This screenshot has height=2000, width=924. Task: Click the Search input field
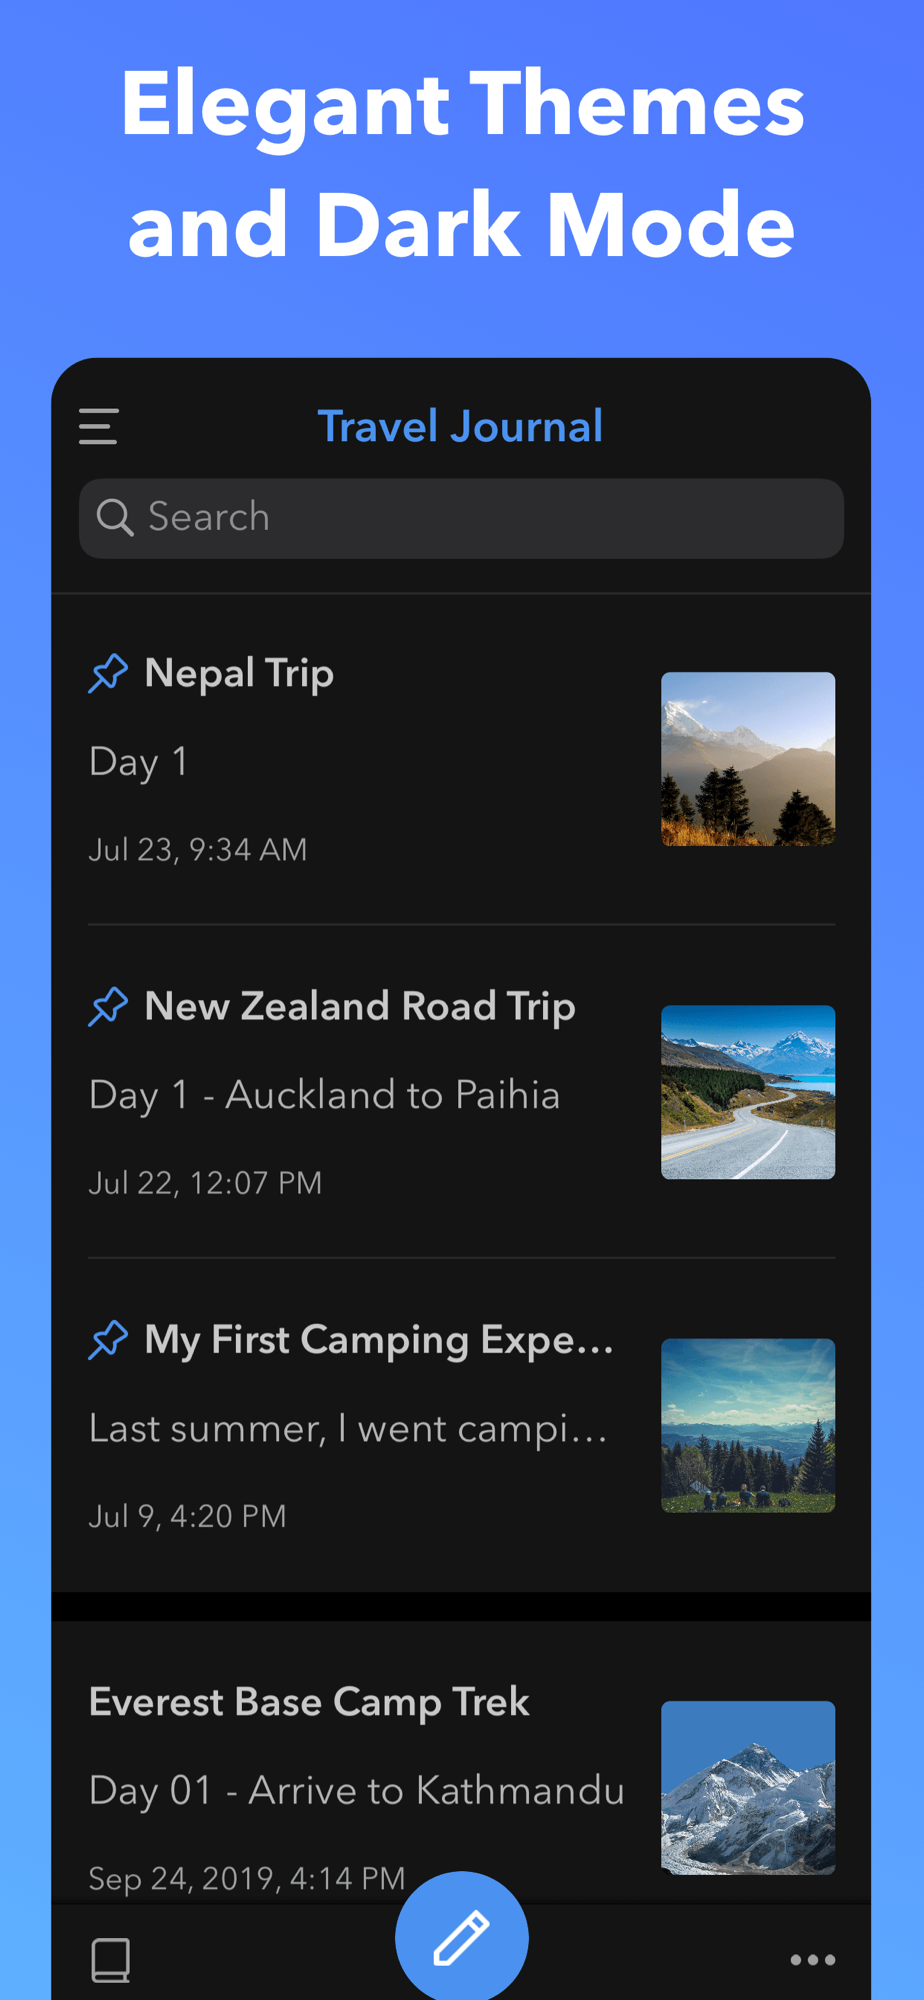[480, 518]
